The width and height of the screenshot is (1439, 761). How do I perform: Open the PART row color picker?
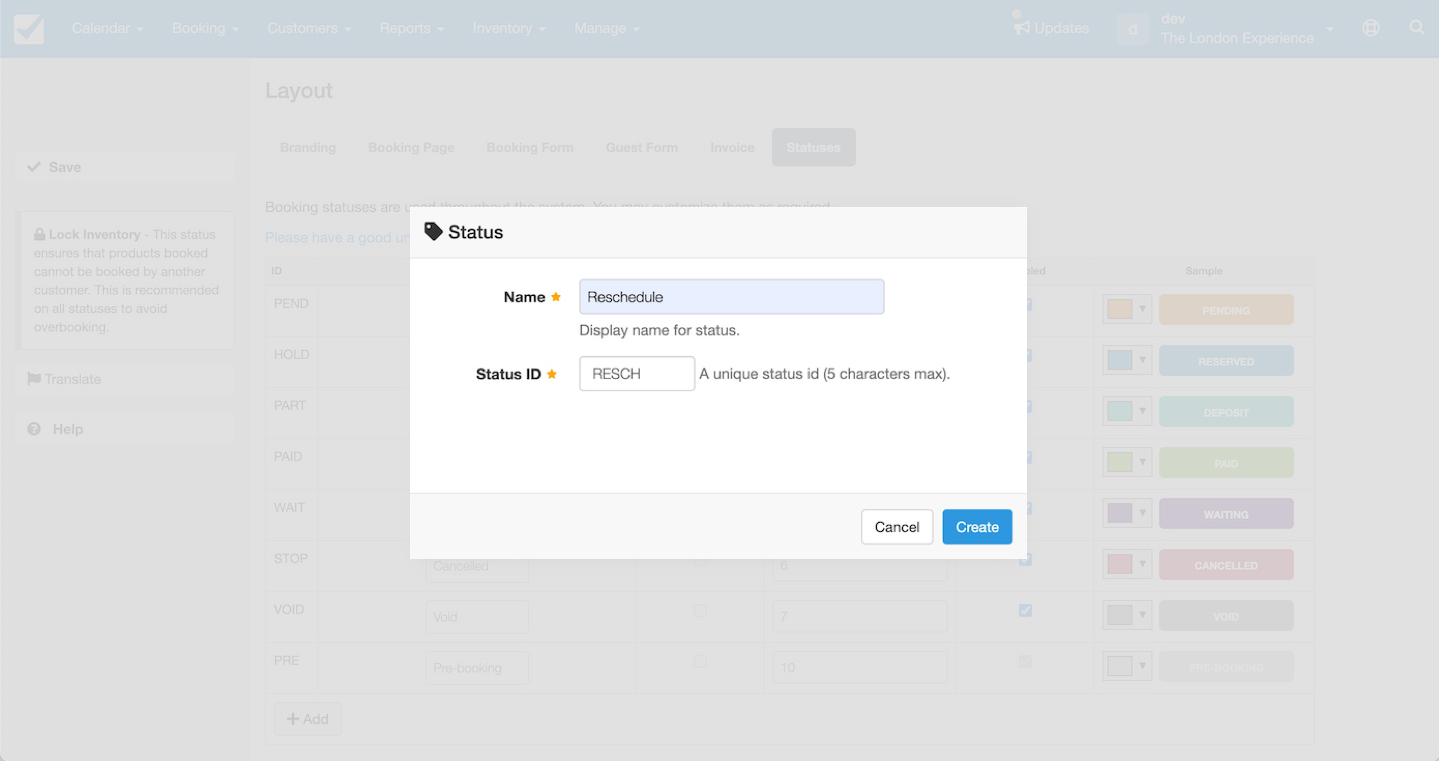tap(1128, 411)
